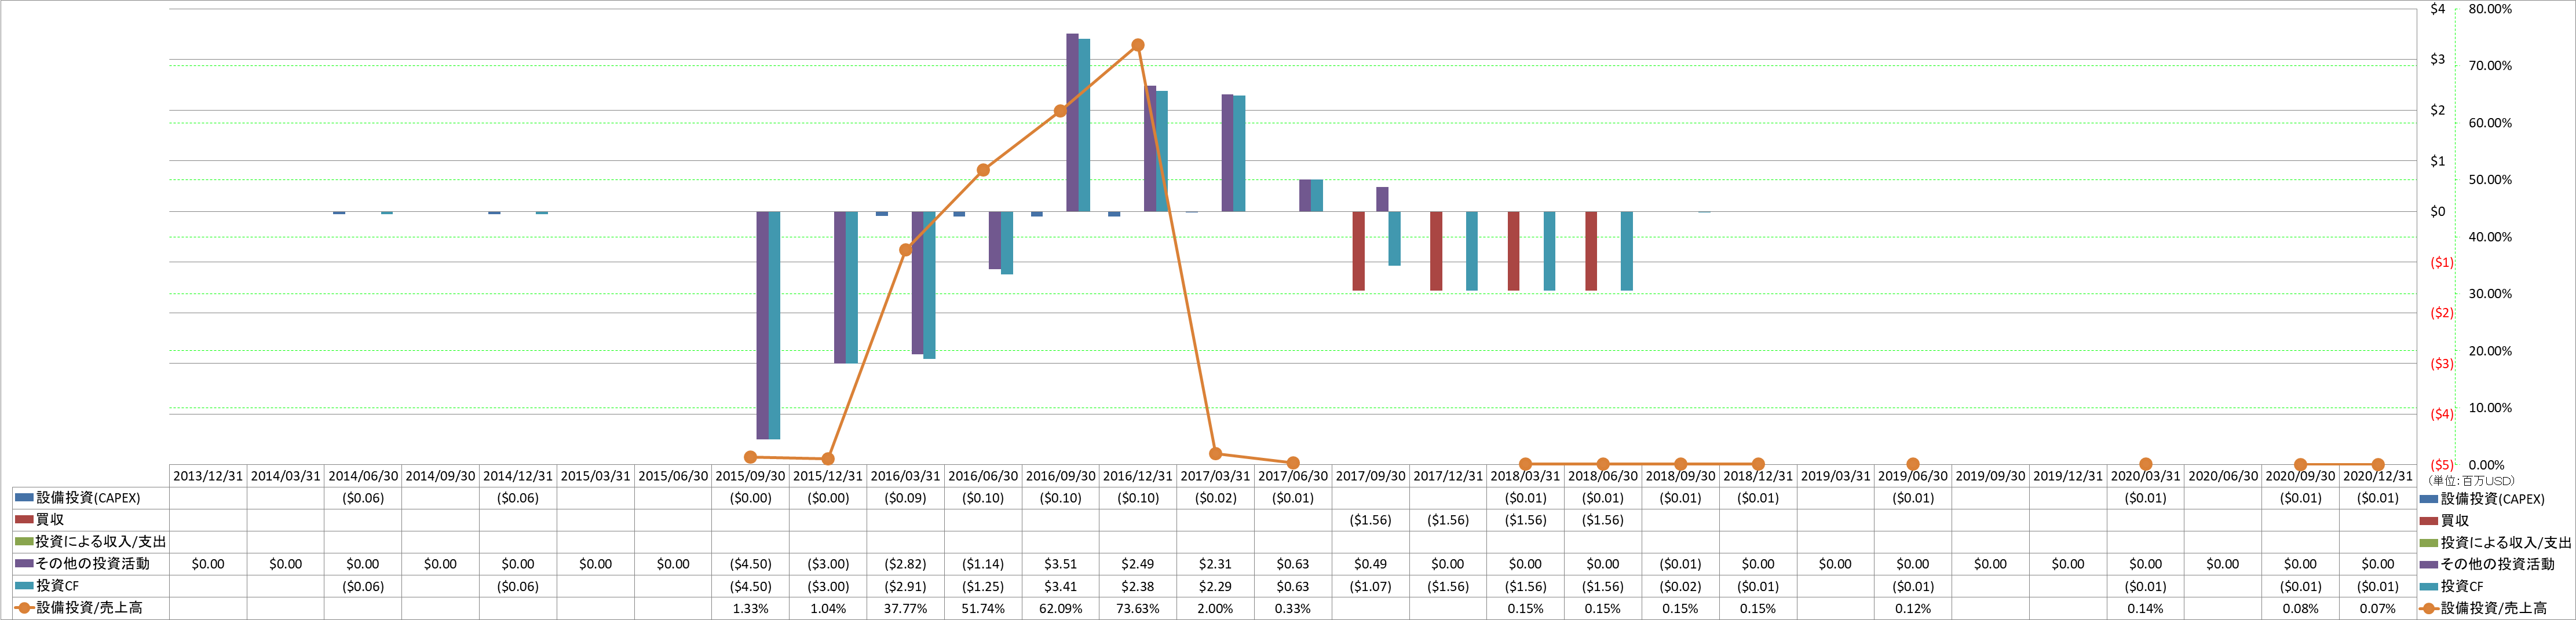Select the 2020/12/31 date column header
This screenshot has width=2576, height=620.
point(2378,476)
